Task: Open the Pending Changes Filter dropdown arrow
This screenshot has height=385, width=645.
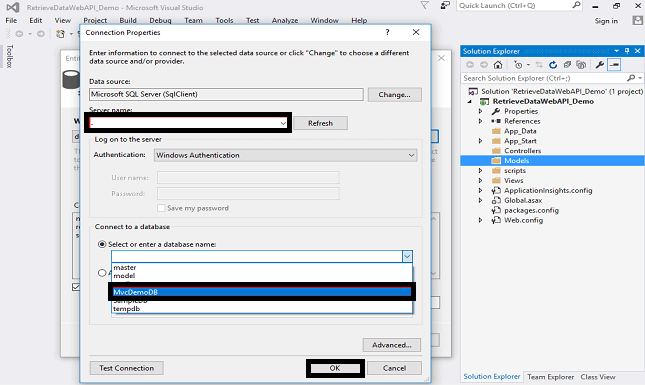Action: (528, 65)
